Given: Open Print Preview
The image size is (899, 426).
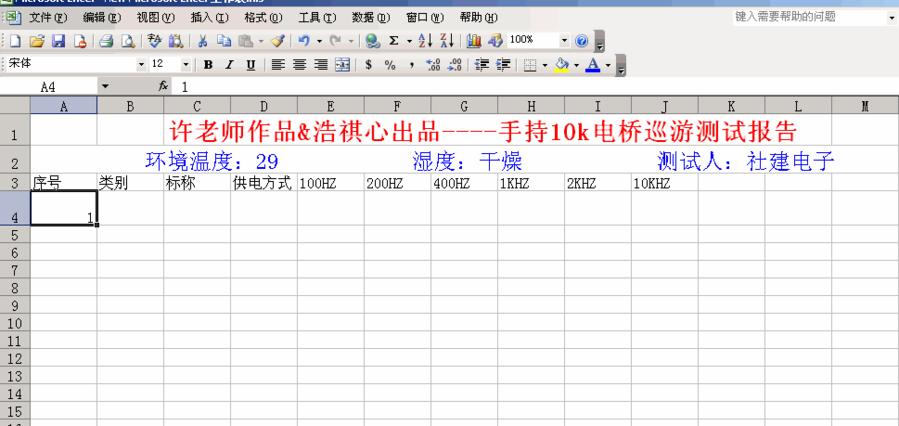Looking at the screenshot, I should pyautogui.click(x=127, y=41).
